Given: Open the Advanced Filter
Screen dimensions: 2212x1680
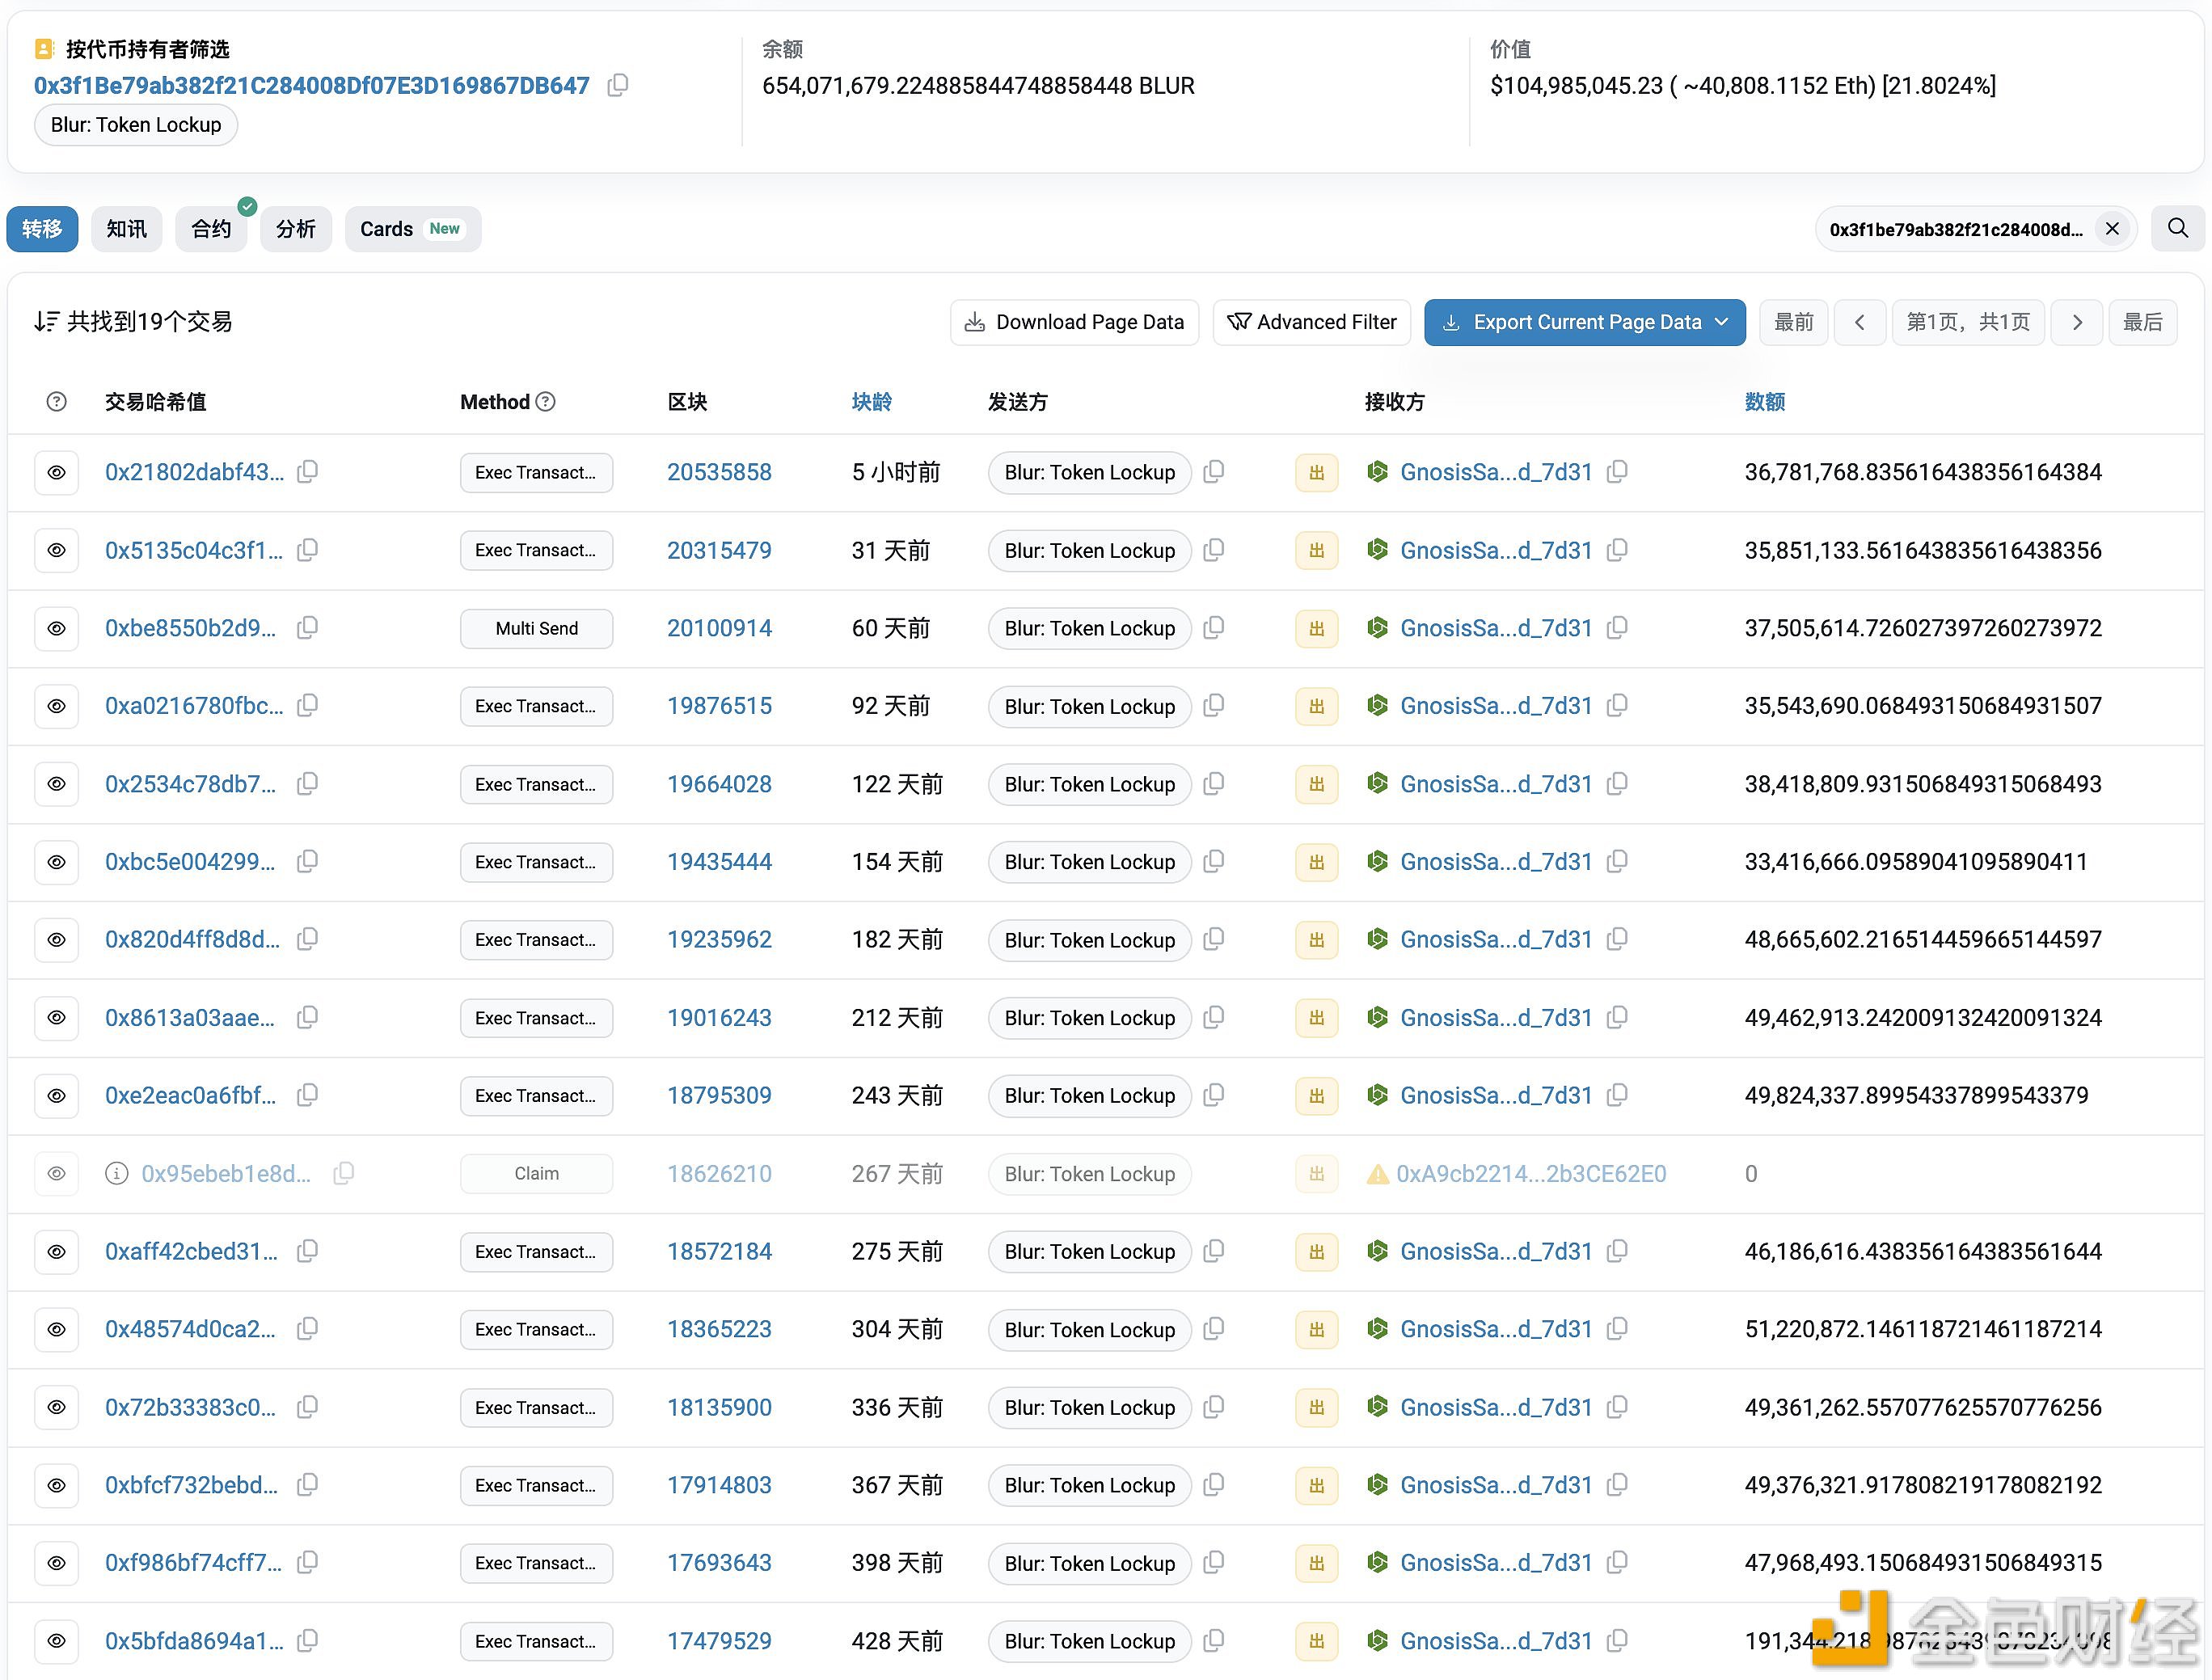Looking at the screenshot, I should (1312, 322).
